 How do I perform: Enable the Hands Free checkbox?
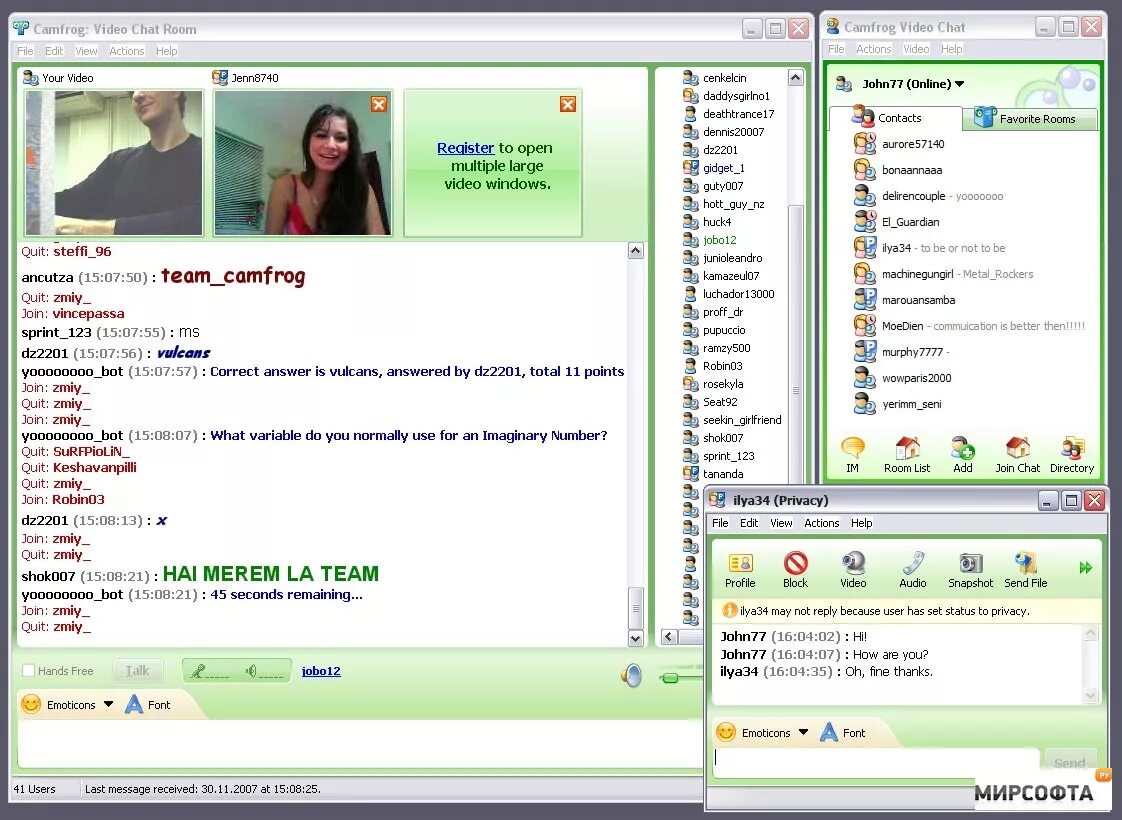[27, 670]
